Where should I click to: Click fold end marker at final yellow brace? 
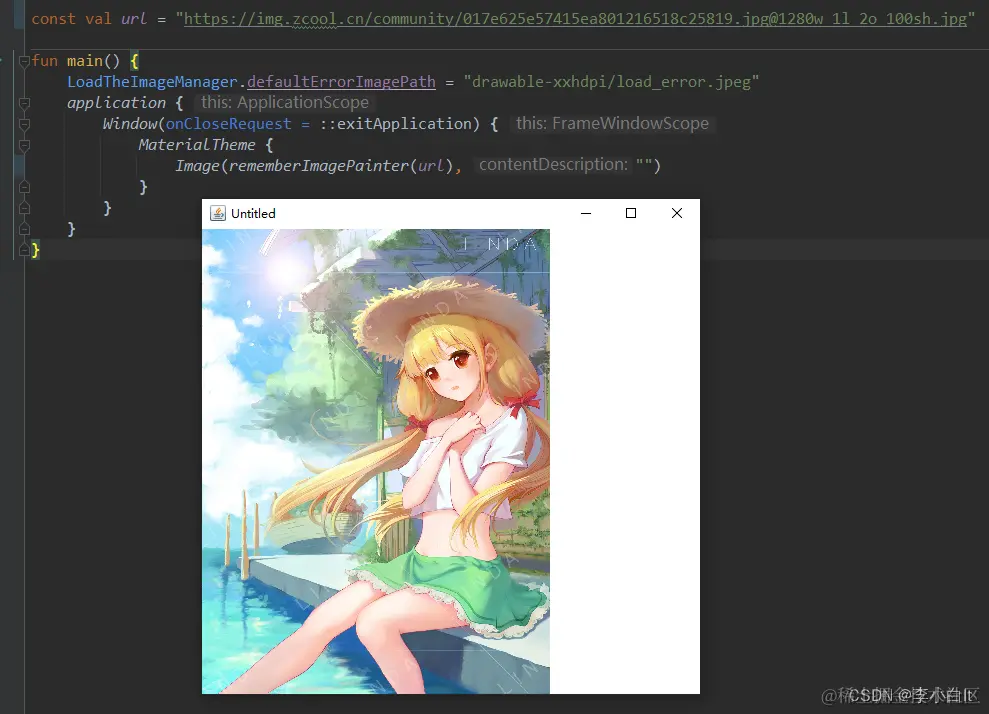24,250
